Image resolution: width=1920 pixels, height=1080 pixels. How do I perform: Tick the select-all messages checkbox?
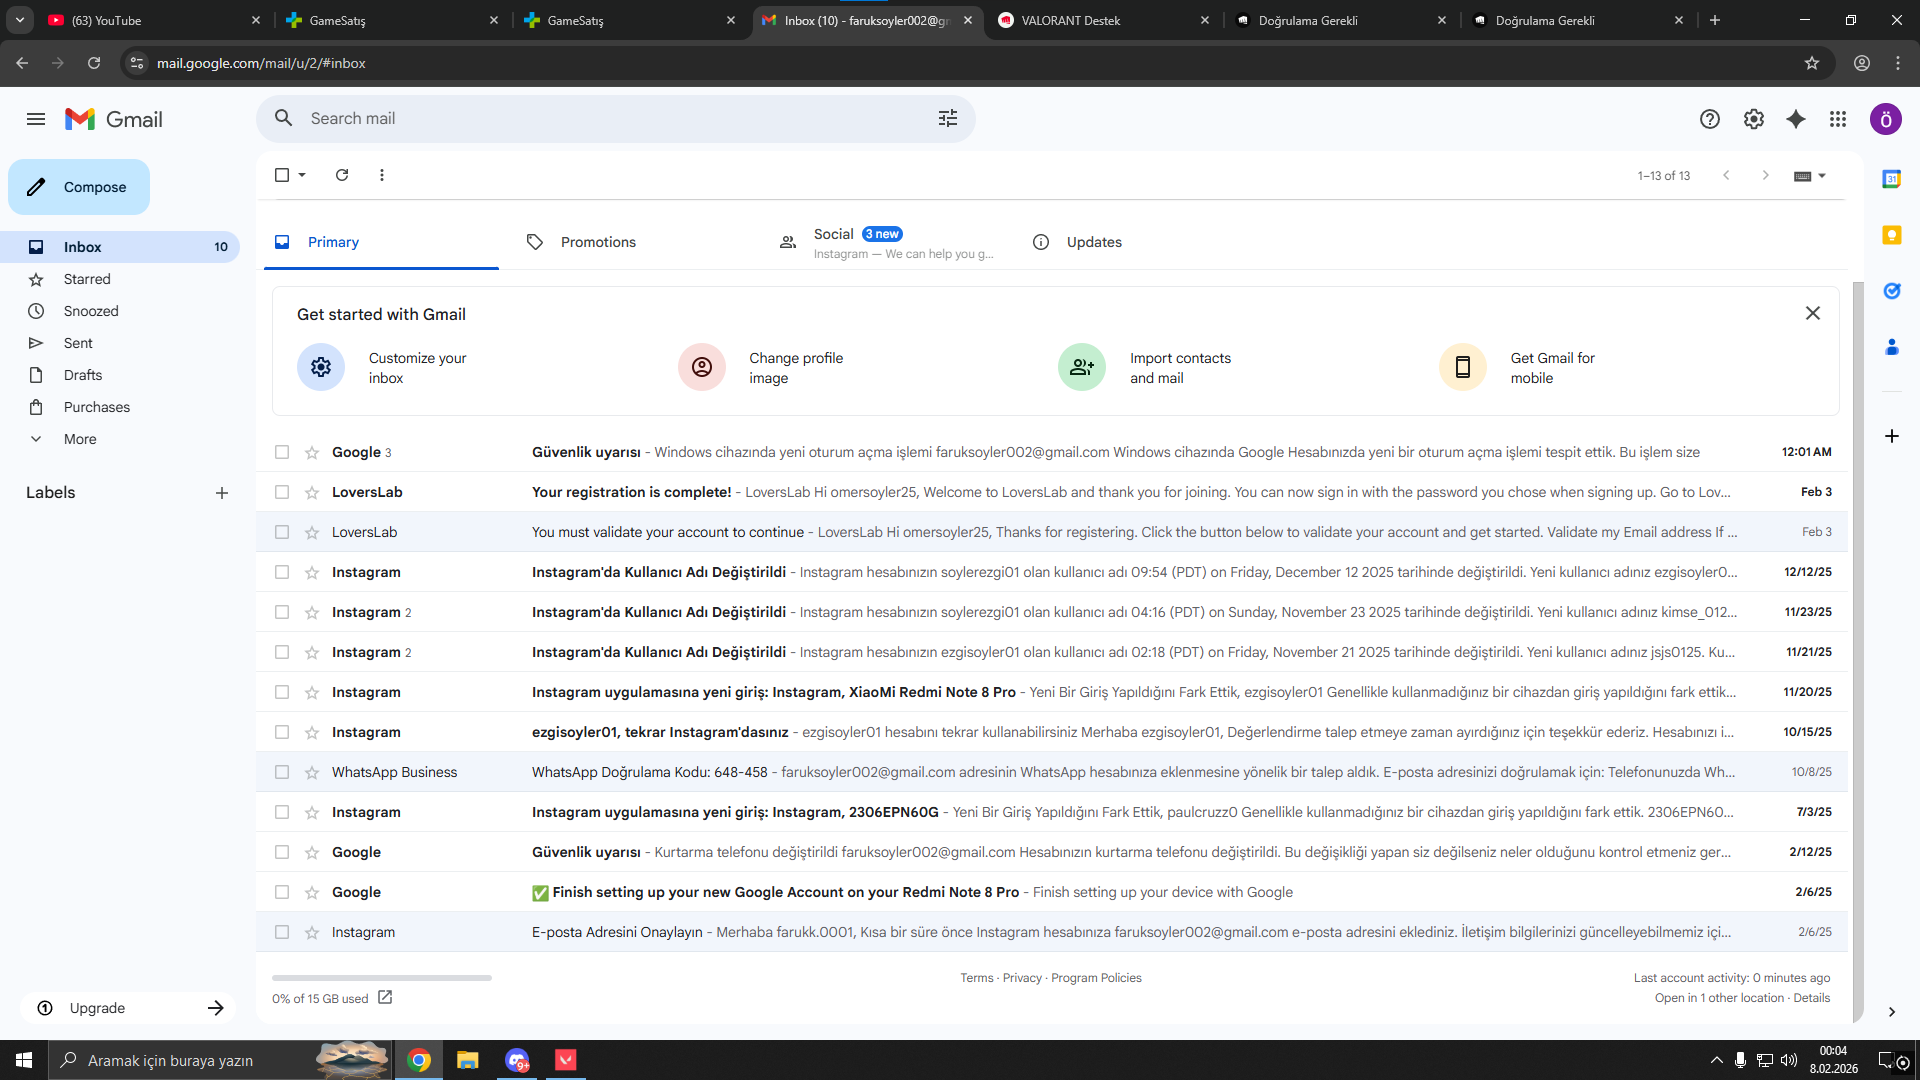point(282,175)
